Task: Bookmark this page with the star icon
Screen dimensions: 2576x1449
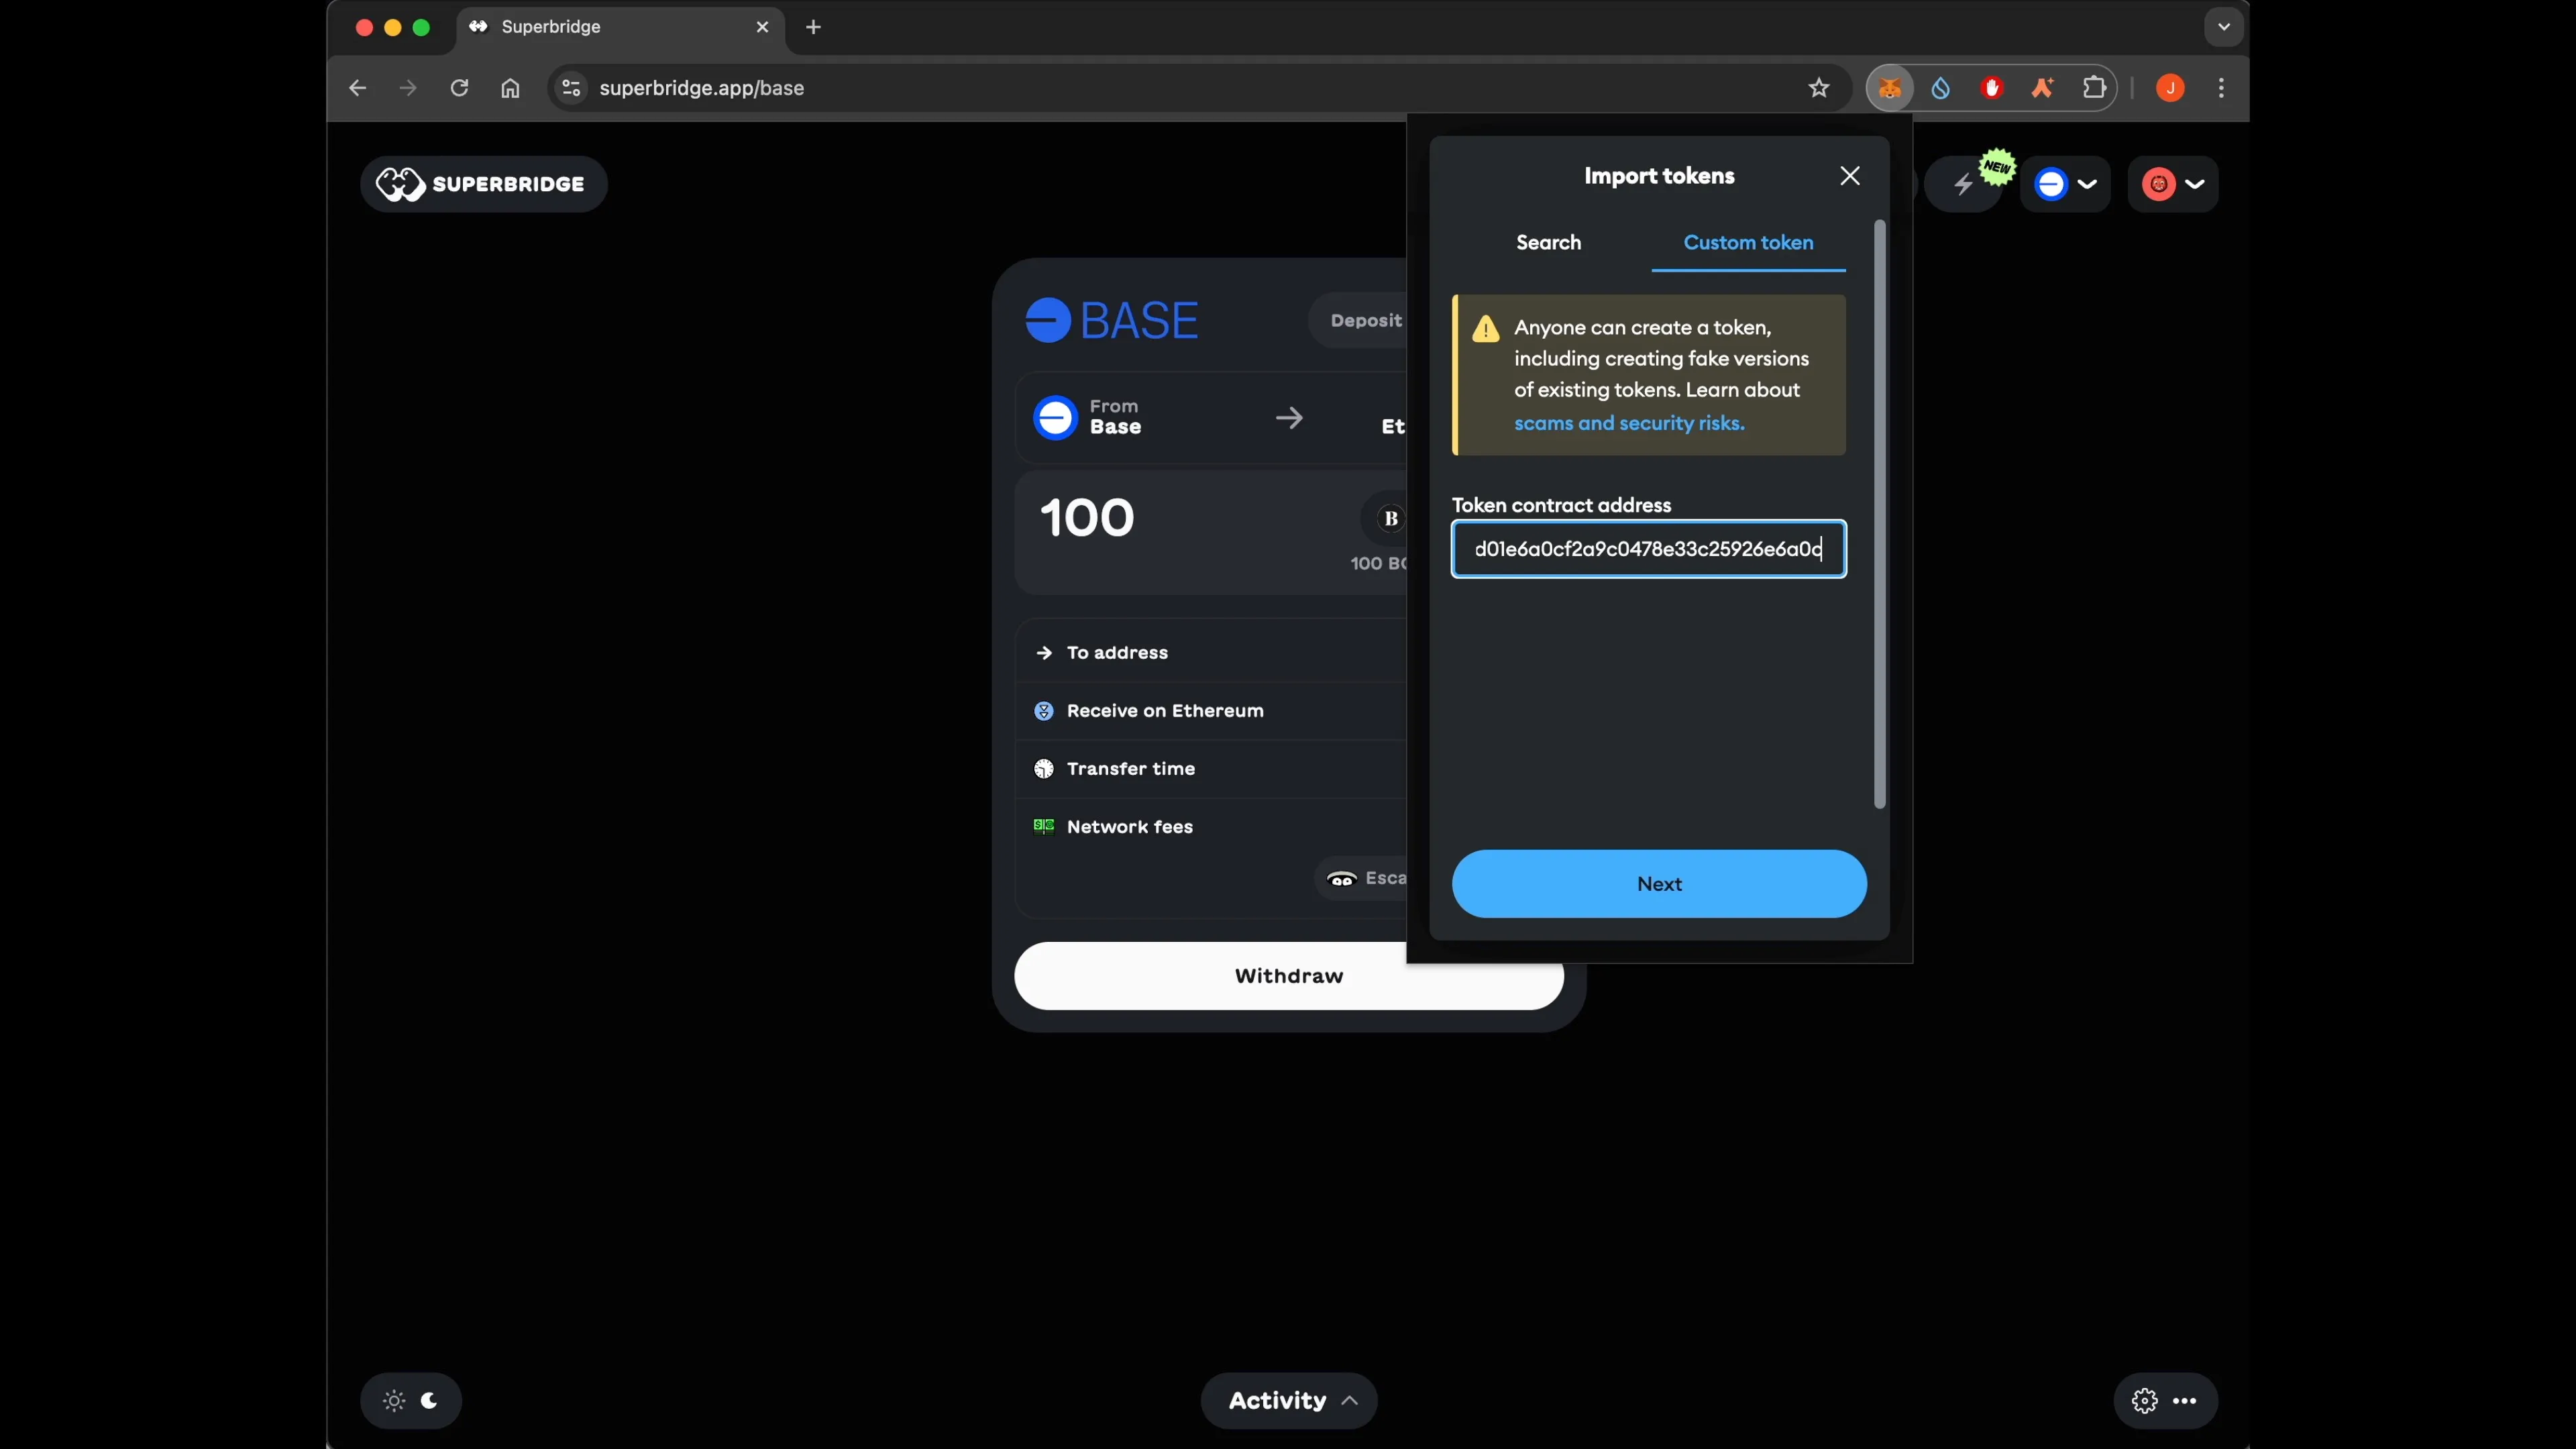Action: click(x=1818, y=88)
